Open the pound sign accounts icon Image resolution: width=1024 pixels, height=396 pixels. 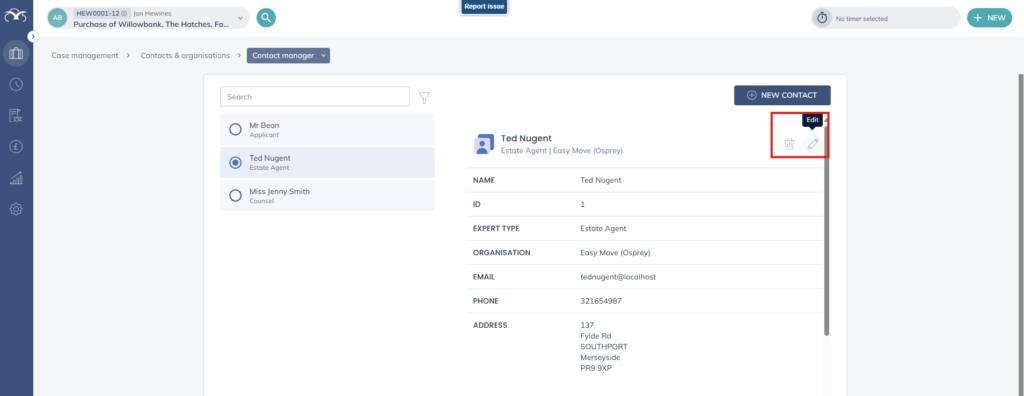tap(16, 147)
